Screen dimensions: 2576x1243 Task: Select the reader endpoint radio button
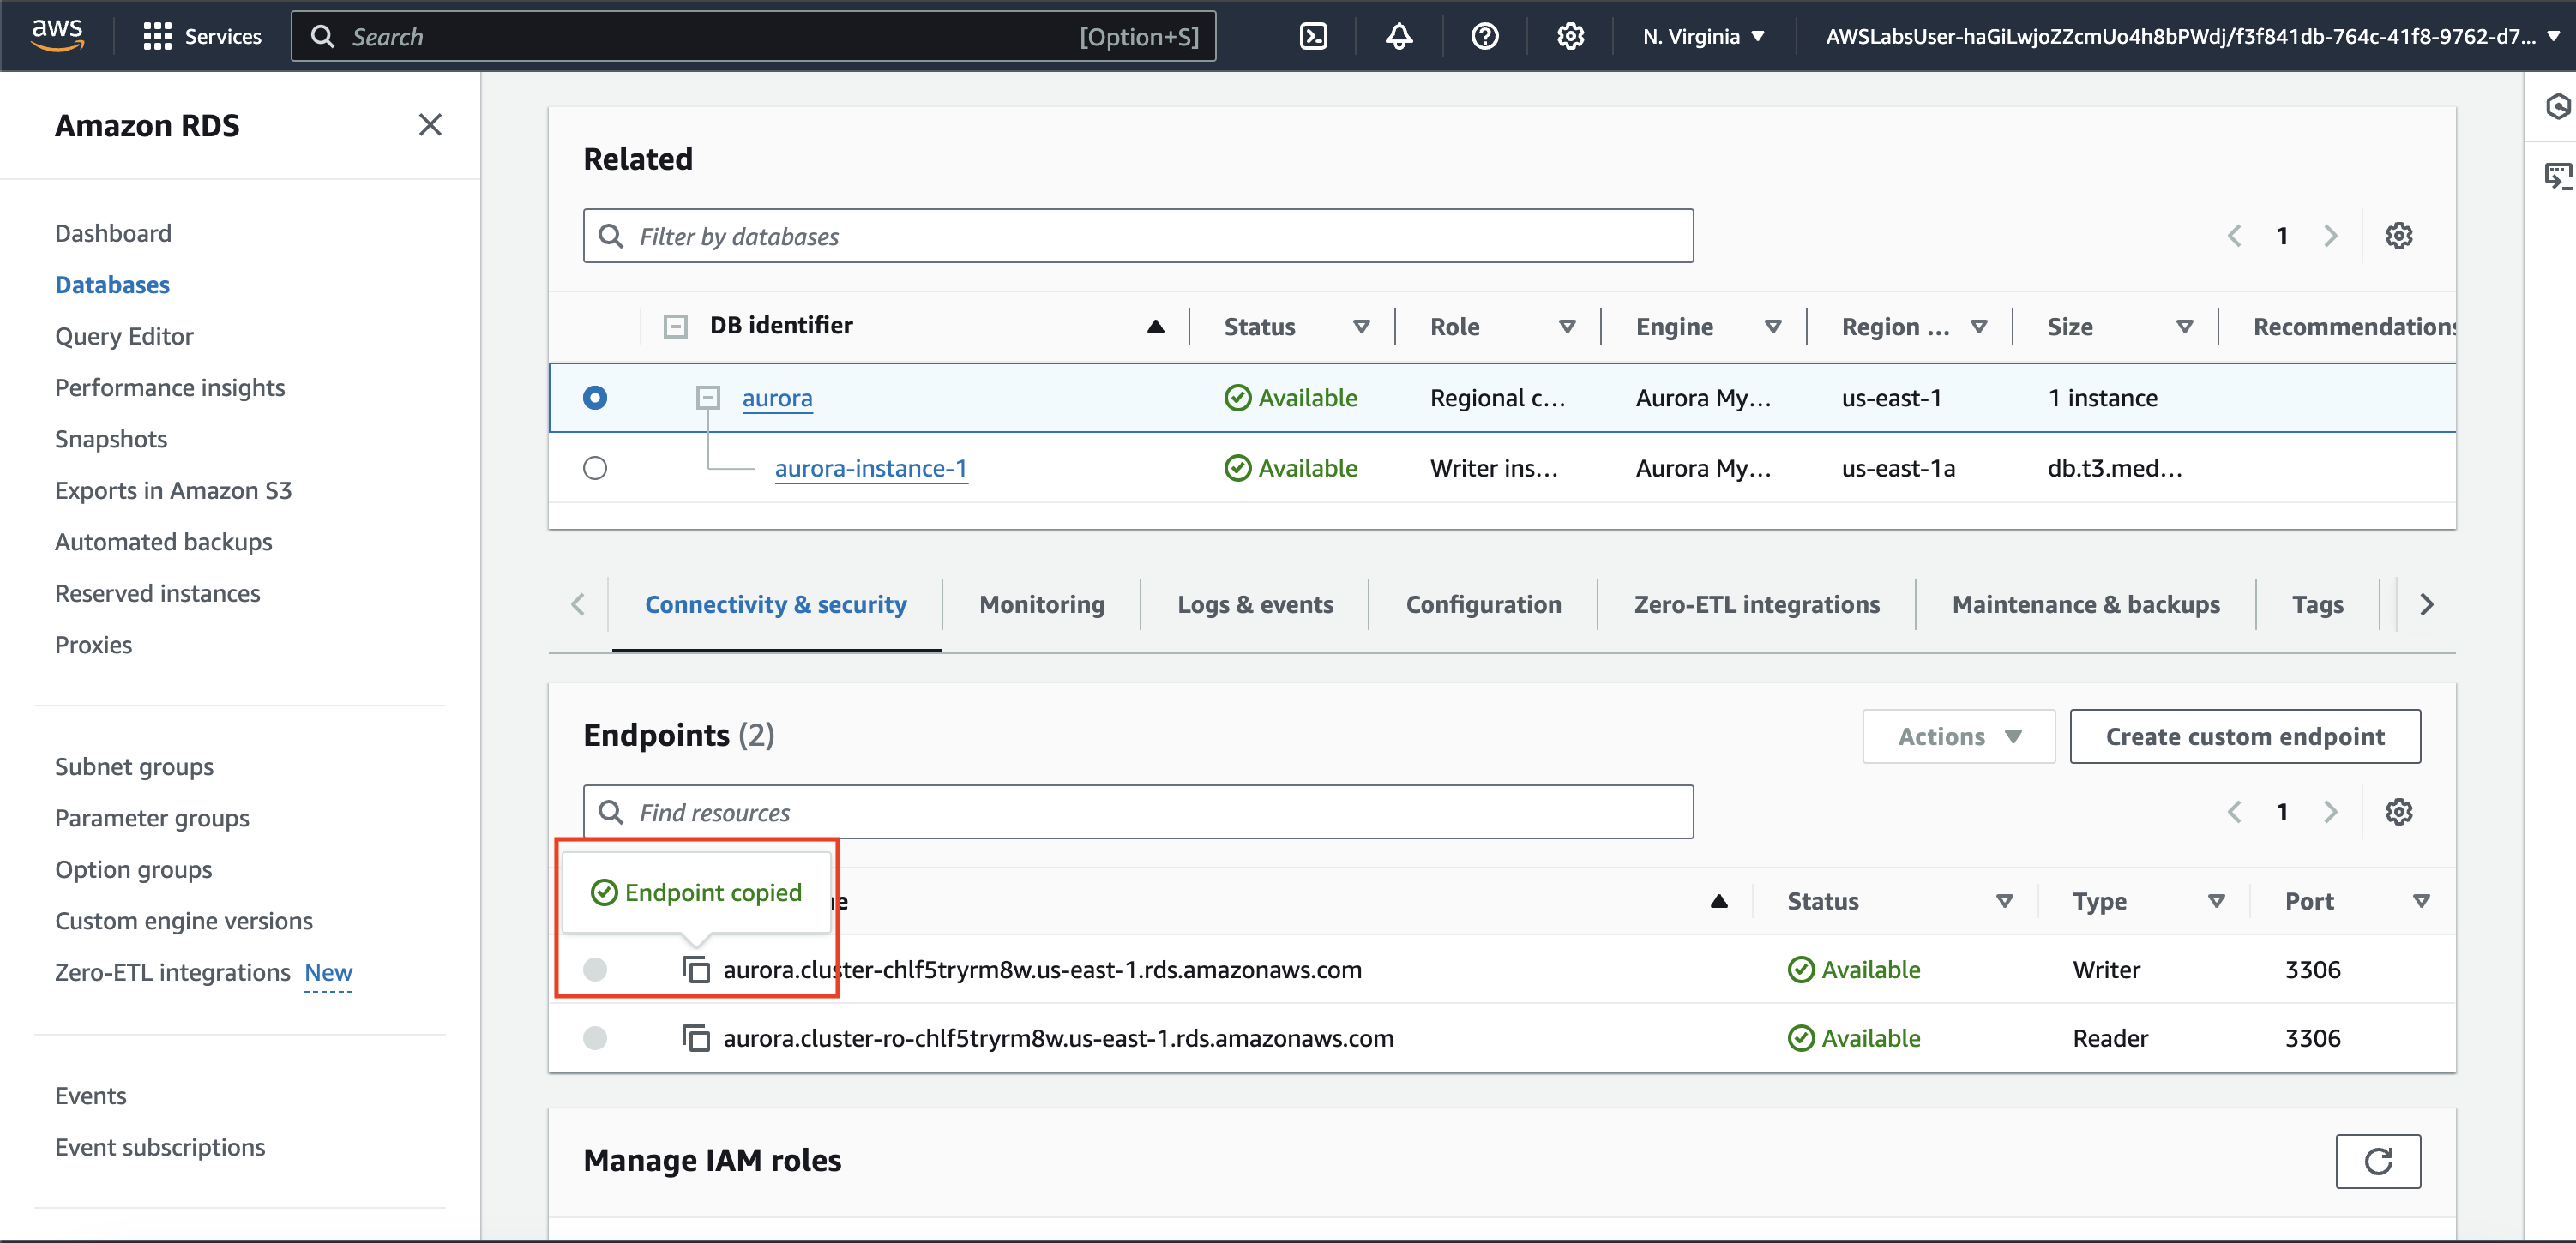point(595,1038)
